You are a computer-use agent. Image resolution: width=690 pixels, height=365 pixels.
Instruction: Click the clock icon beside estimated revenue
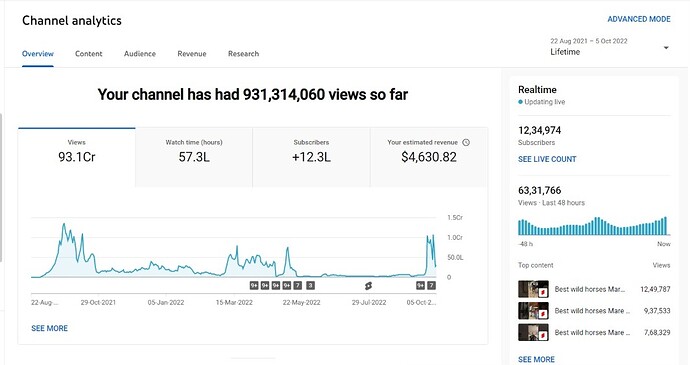point(466,142)
